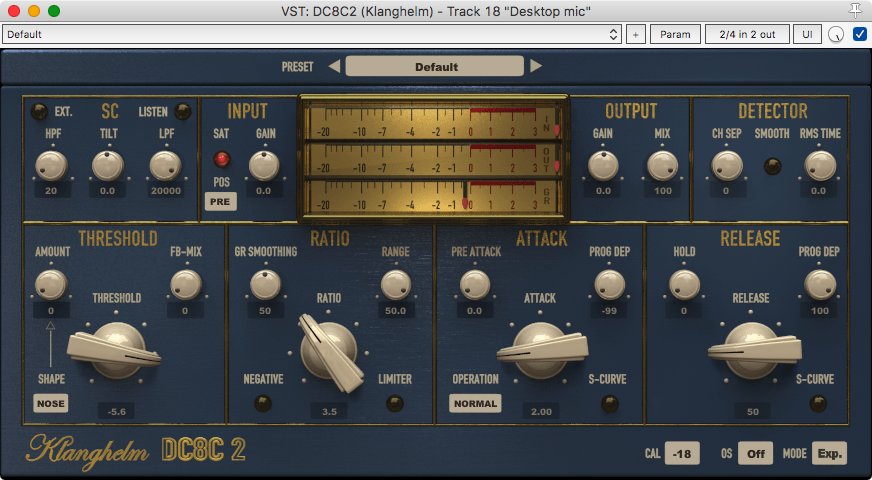Open the CAL -18 selector
The width and height of the screenshot is (872, 480).
682,453
